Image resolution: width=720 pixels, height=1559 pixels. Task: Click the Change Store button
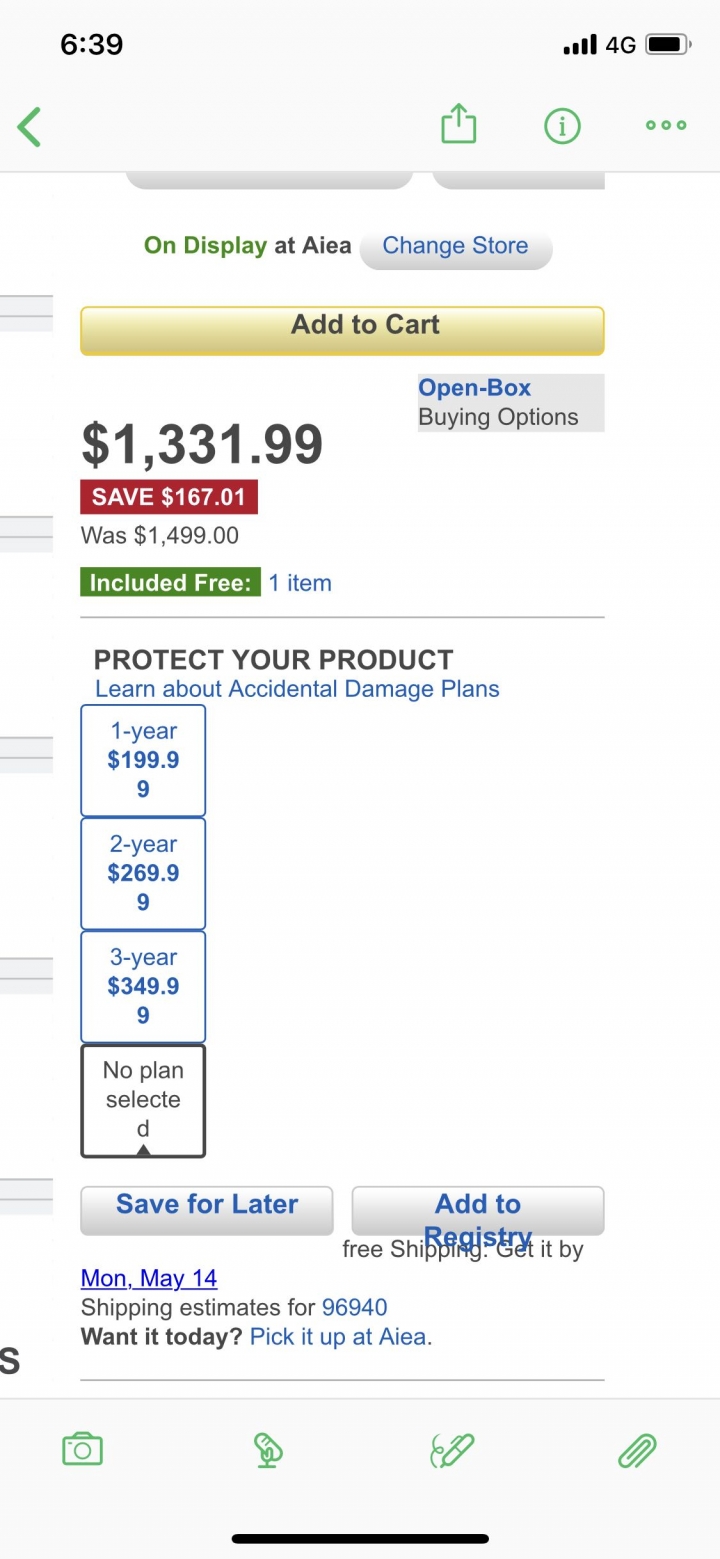click(455, 247)
